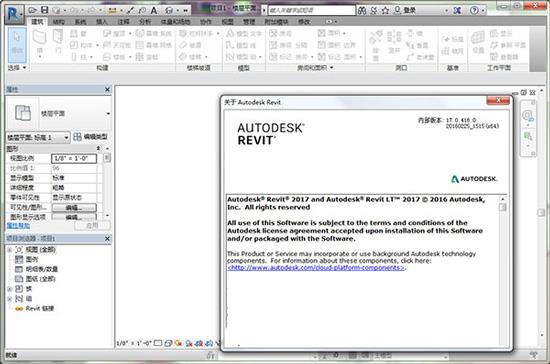Expand the Rooms and Areas panel dropdown arrow

pos(331,68)
